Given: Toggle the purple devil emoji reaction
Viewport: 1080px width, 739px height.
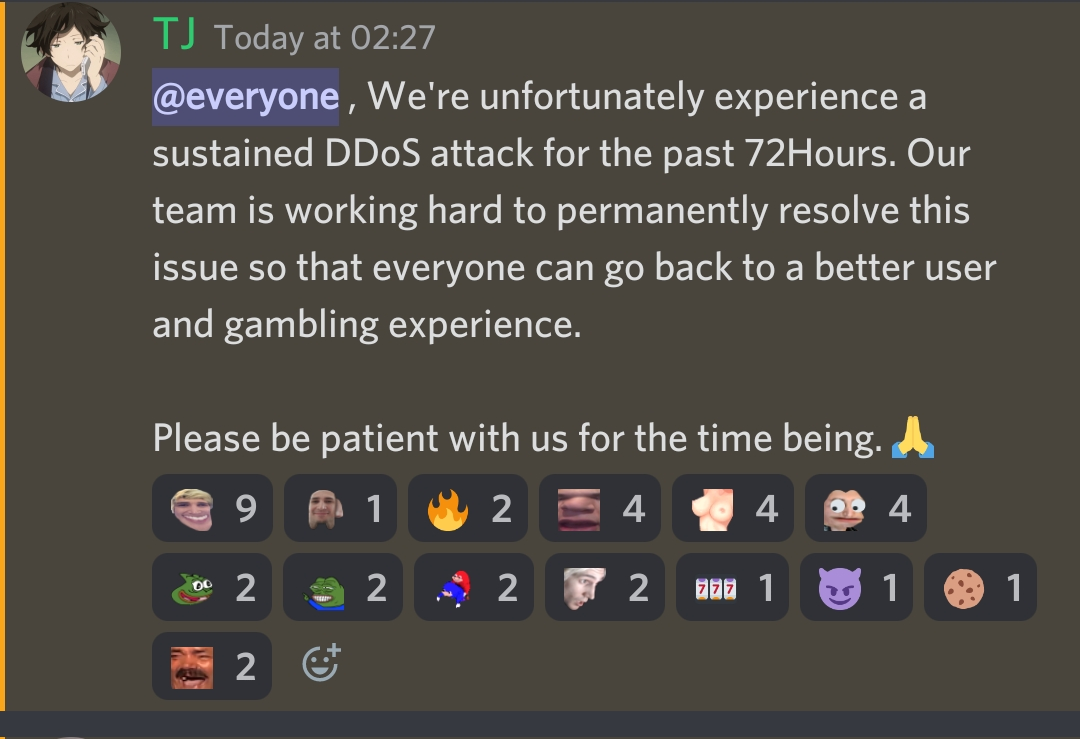Looking at the screenshot, I should pos(856,587).
